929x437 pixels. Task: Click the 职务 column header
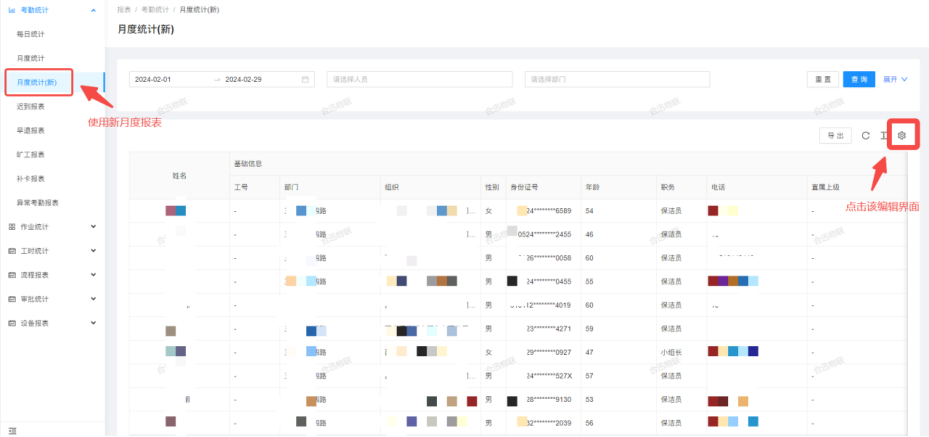coord(681,187)
